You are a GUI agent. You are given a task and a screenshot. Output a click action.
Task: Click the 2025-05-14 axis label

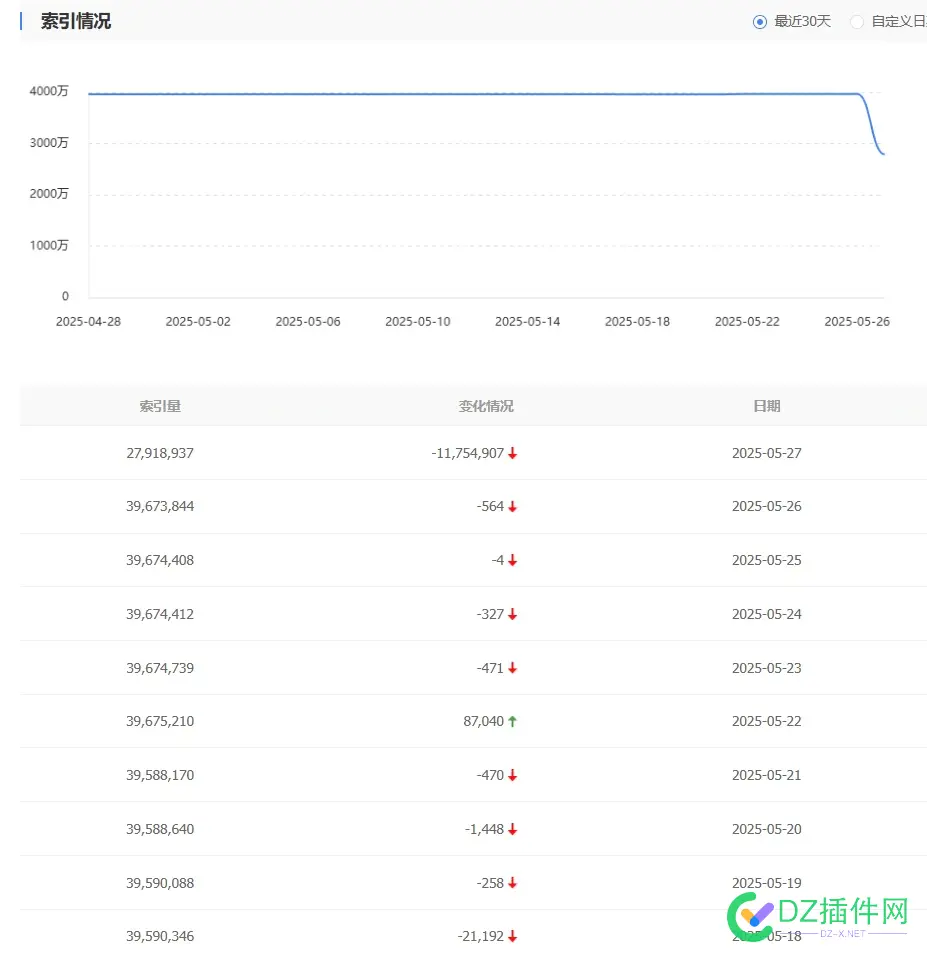pyautogui.click(x=527, y=321)
